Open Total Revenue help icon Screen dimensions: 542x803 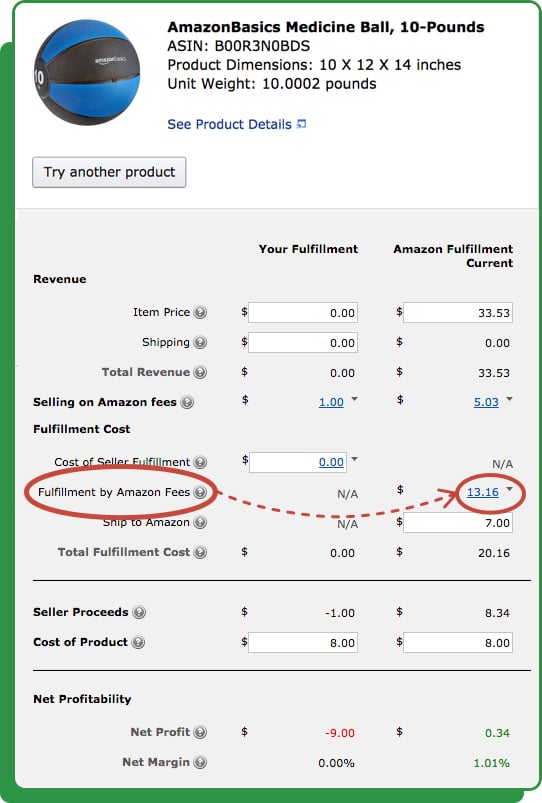click(x=200, y=372)
